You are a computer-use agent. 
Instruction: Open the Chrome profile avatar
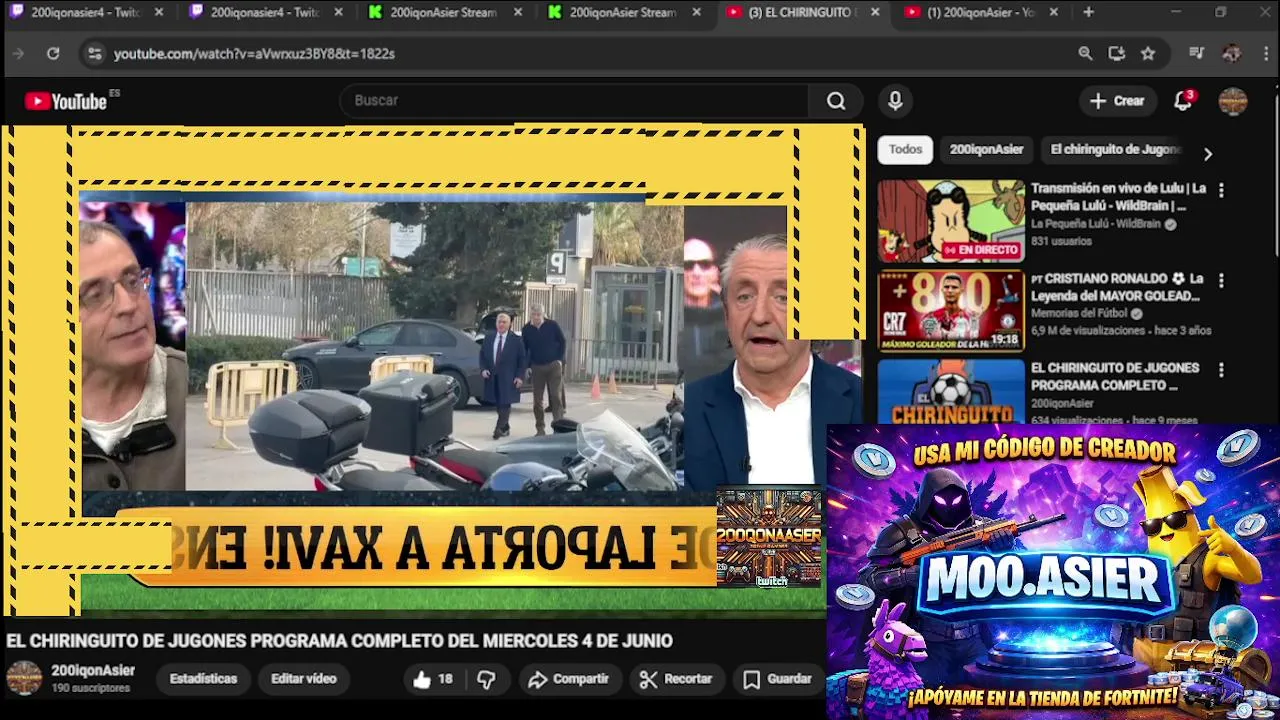point(1232,54)
